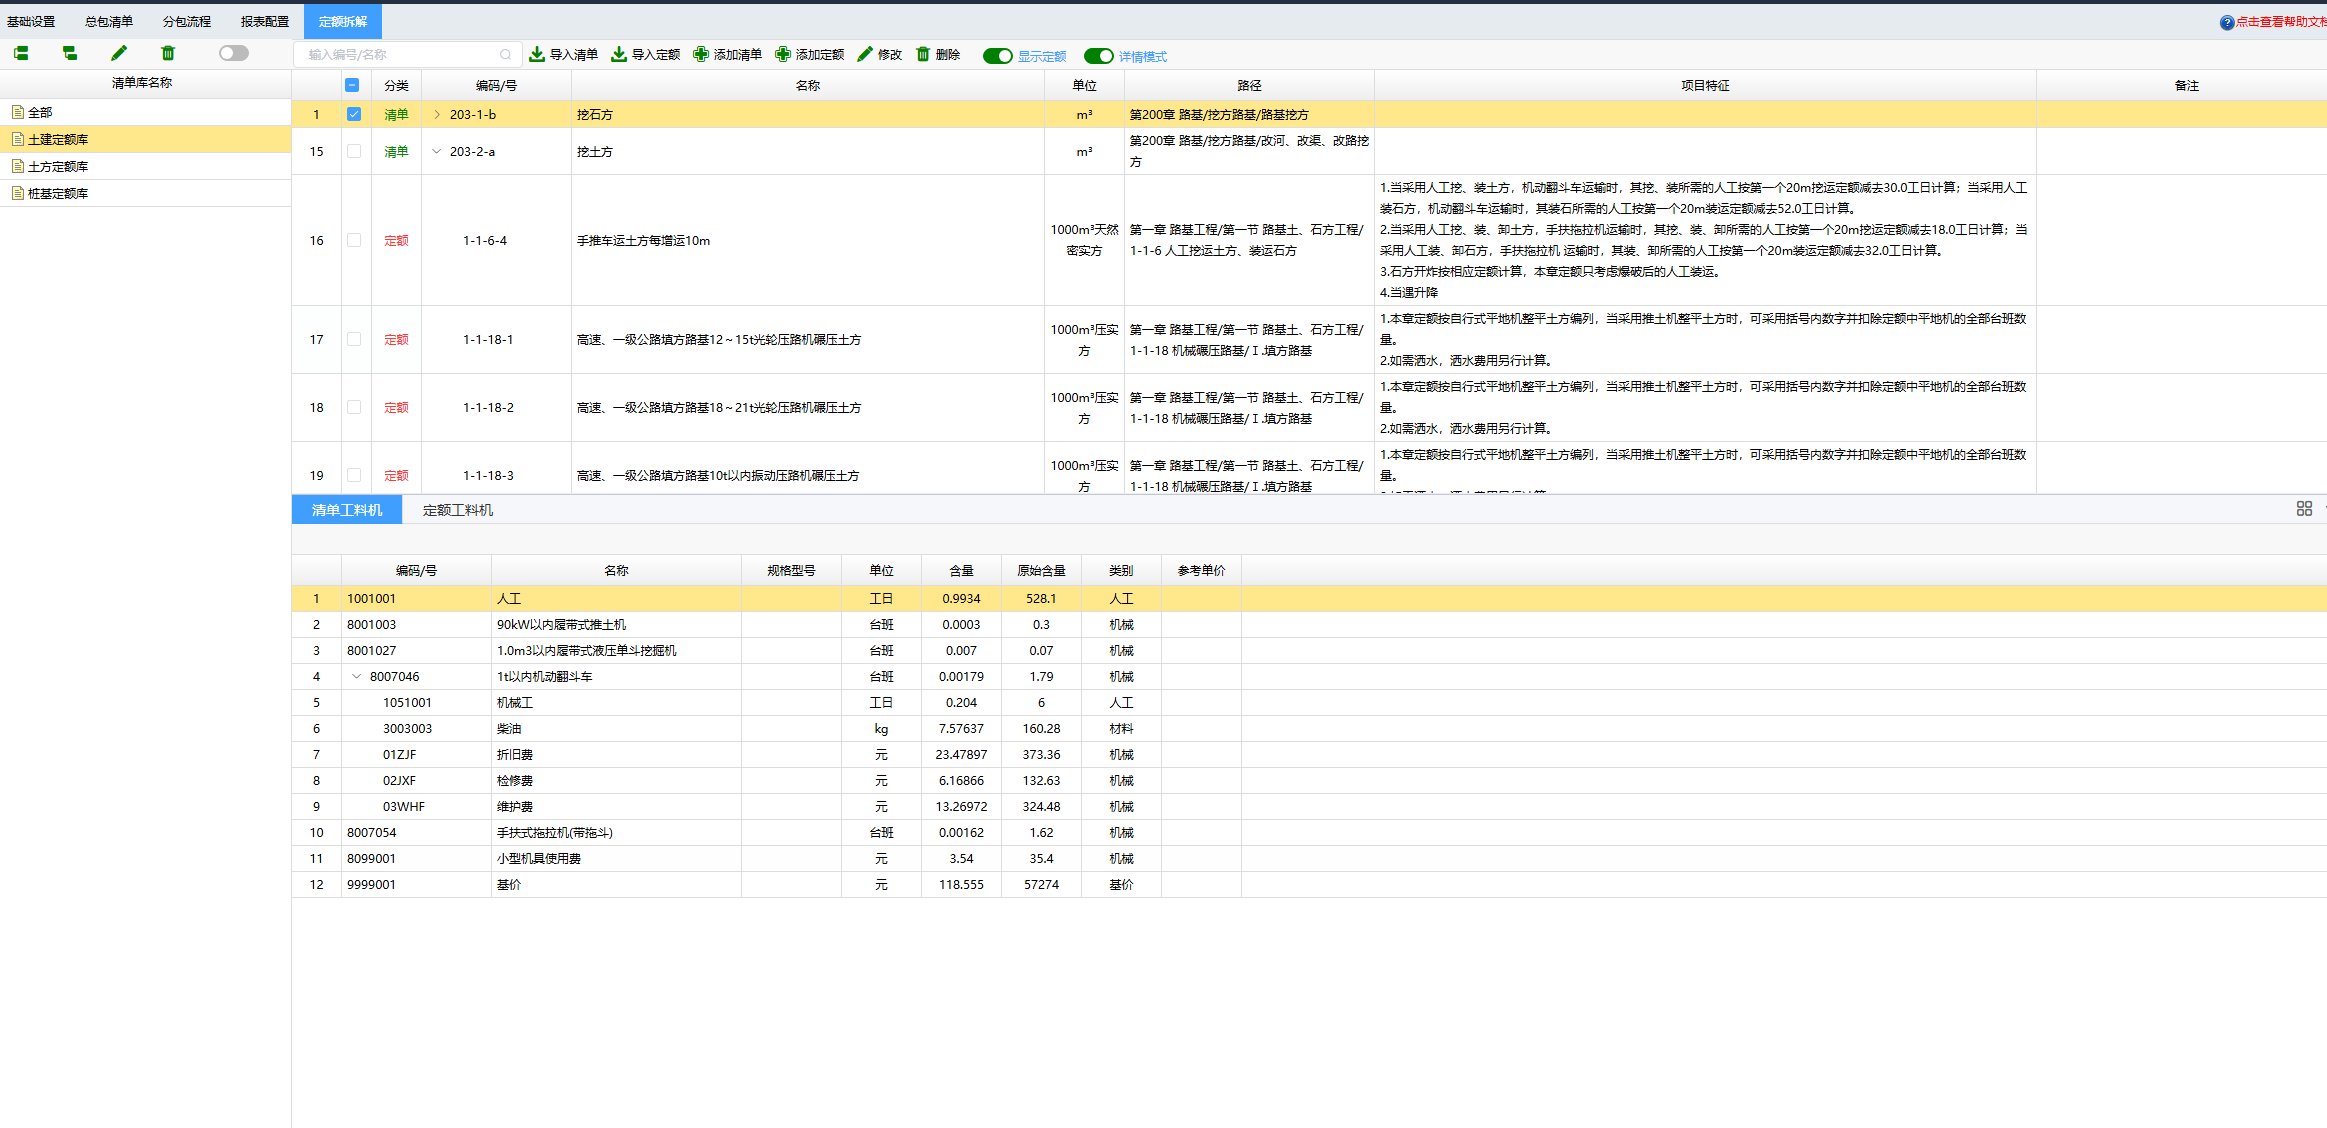
Task: Switch to the 定额工料机 tab
Action: 458,510
